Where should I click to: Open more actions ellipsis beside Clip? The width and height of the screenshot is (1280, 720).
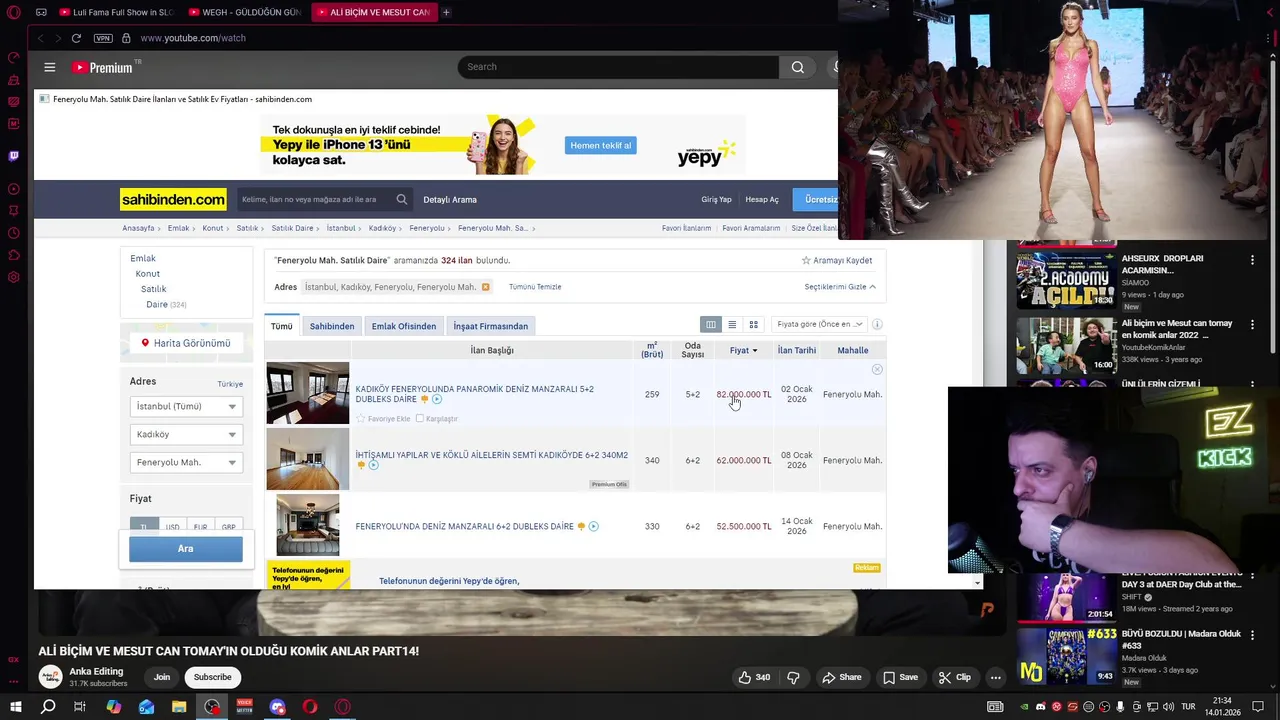pyautogui.click(x=995, y=677)
